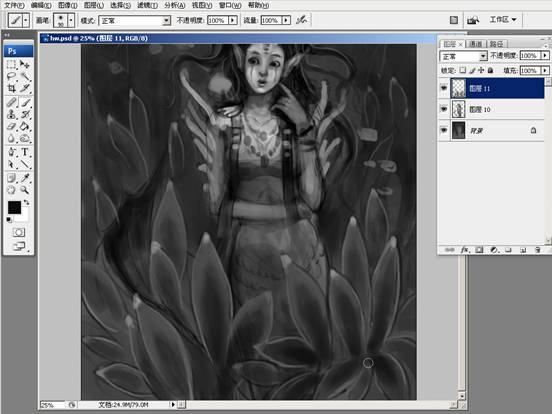The image size is (552, 414).
Task: Select the Brush tool in toolbox
Action: (25, 102)
